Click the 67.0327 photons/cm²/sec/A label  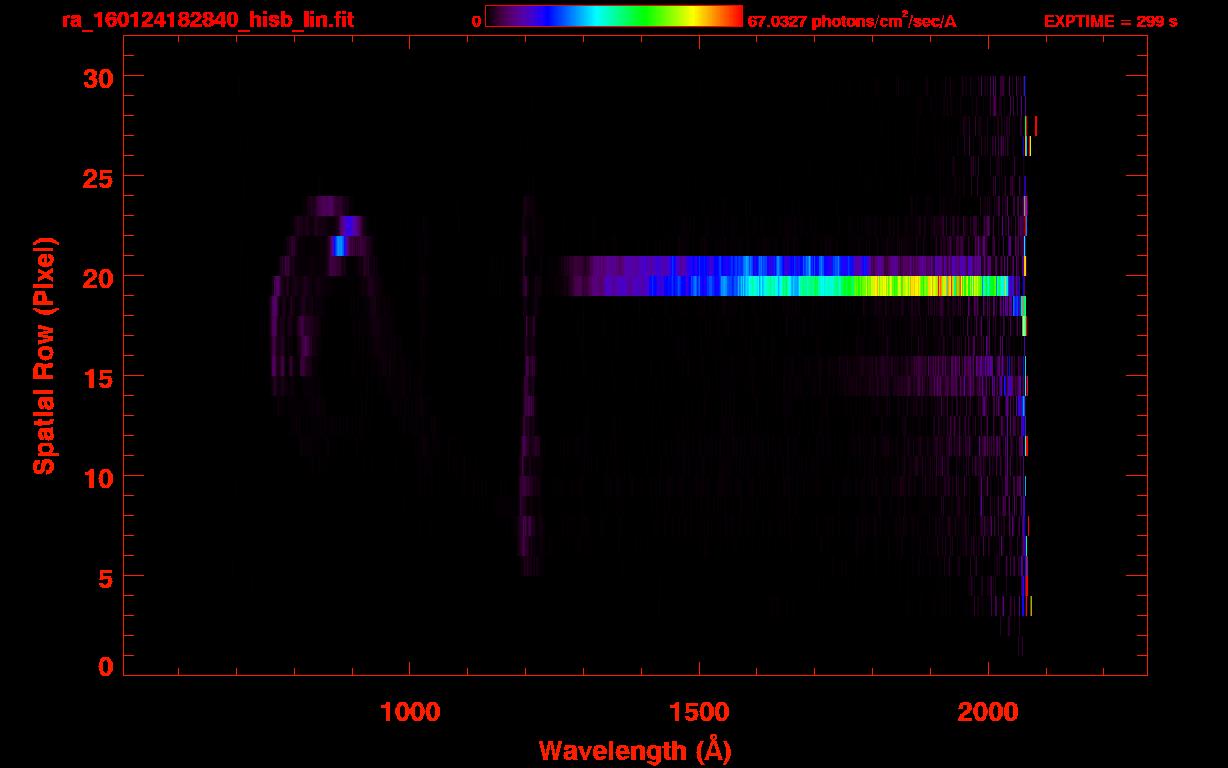[852, 20]
